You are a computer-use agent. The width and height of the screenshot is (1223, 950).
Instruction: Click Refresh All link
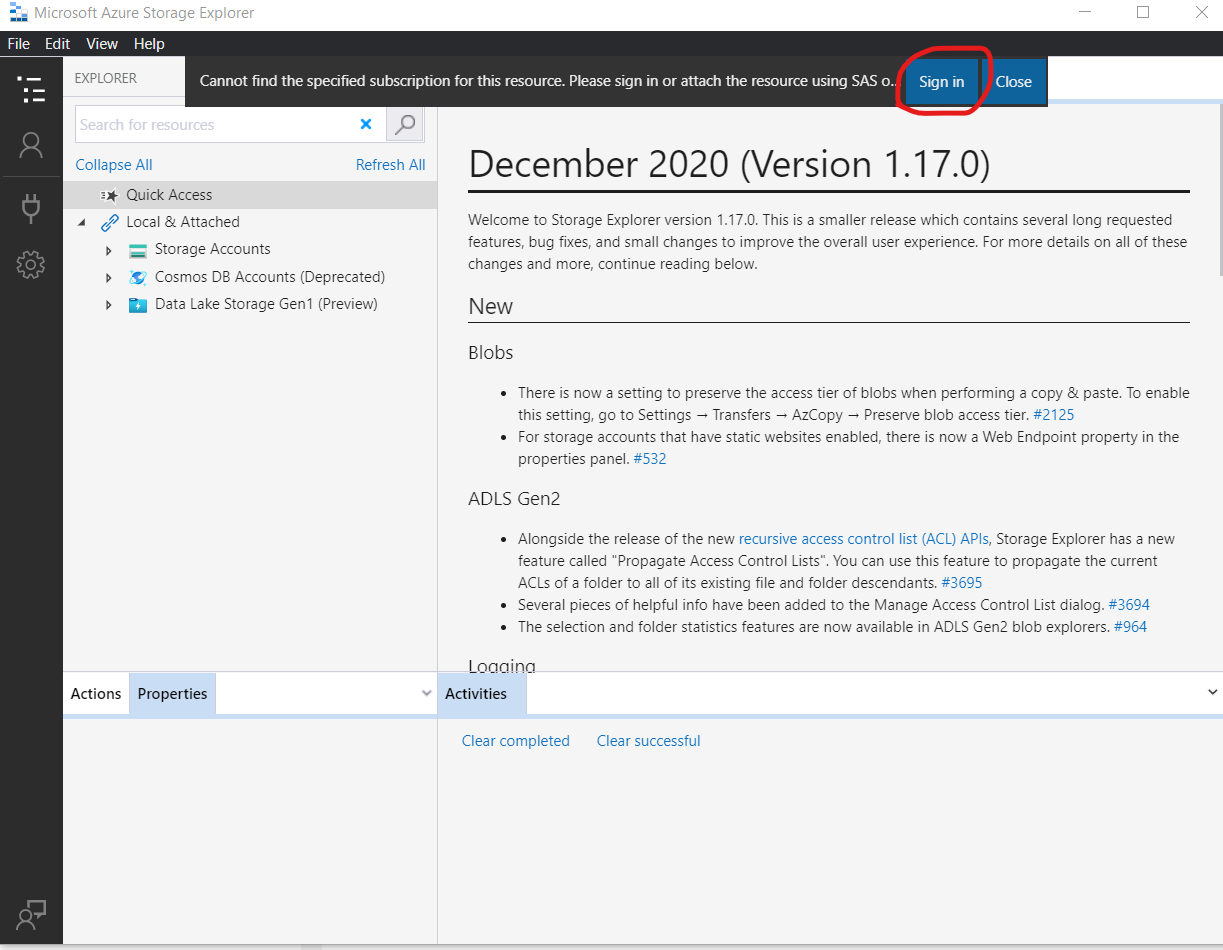(x=390, y=165)
